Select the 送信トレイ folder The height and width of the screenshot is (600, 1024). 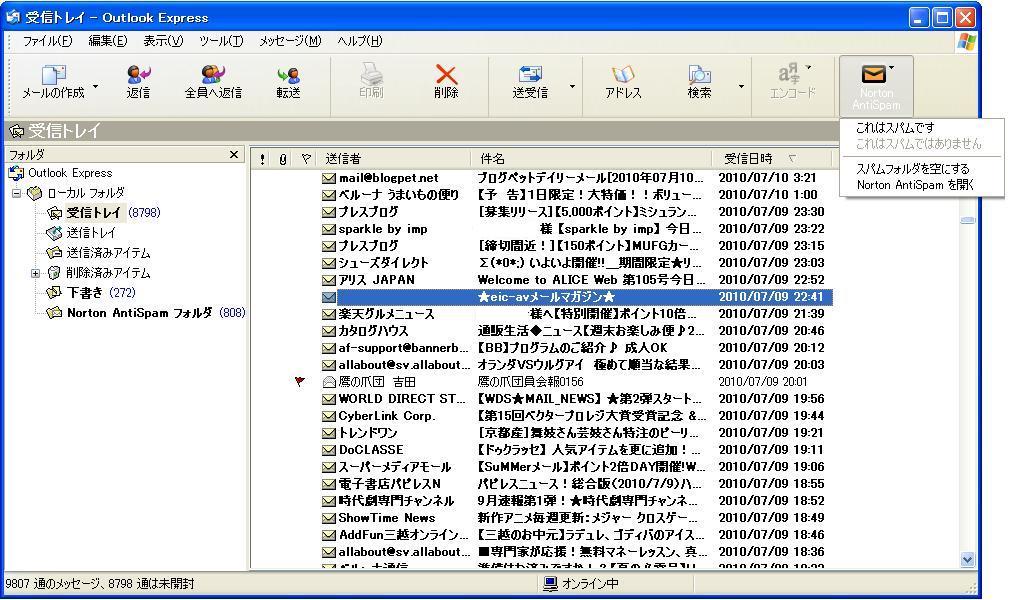point(91,233)
